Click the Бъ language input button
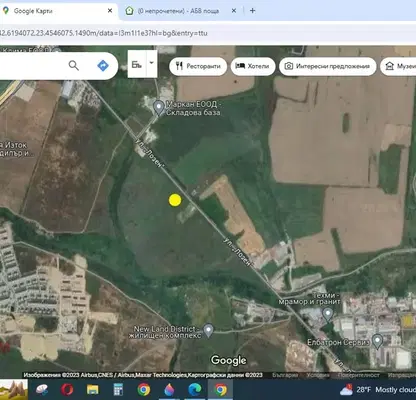Image resolution: width=416 pixels, height=400 pixels. (x=137, y=64)
